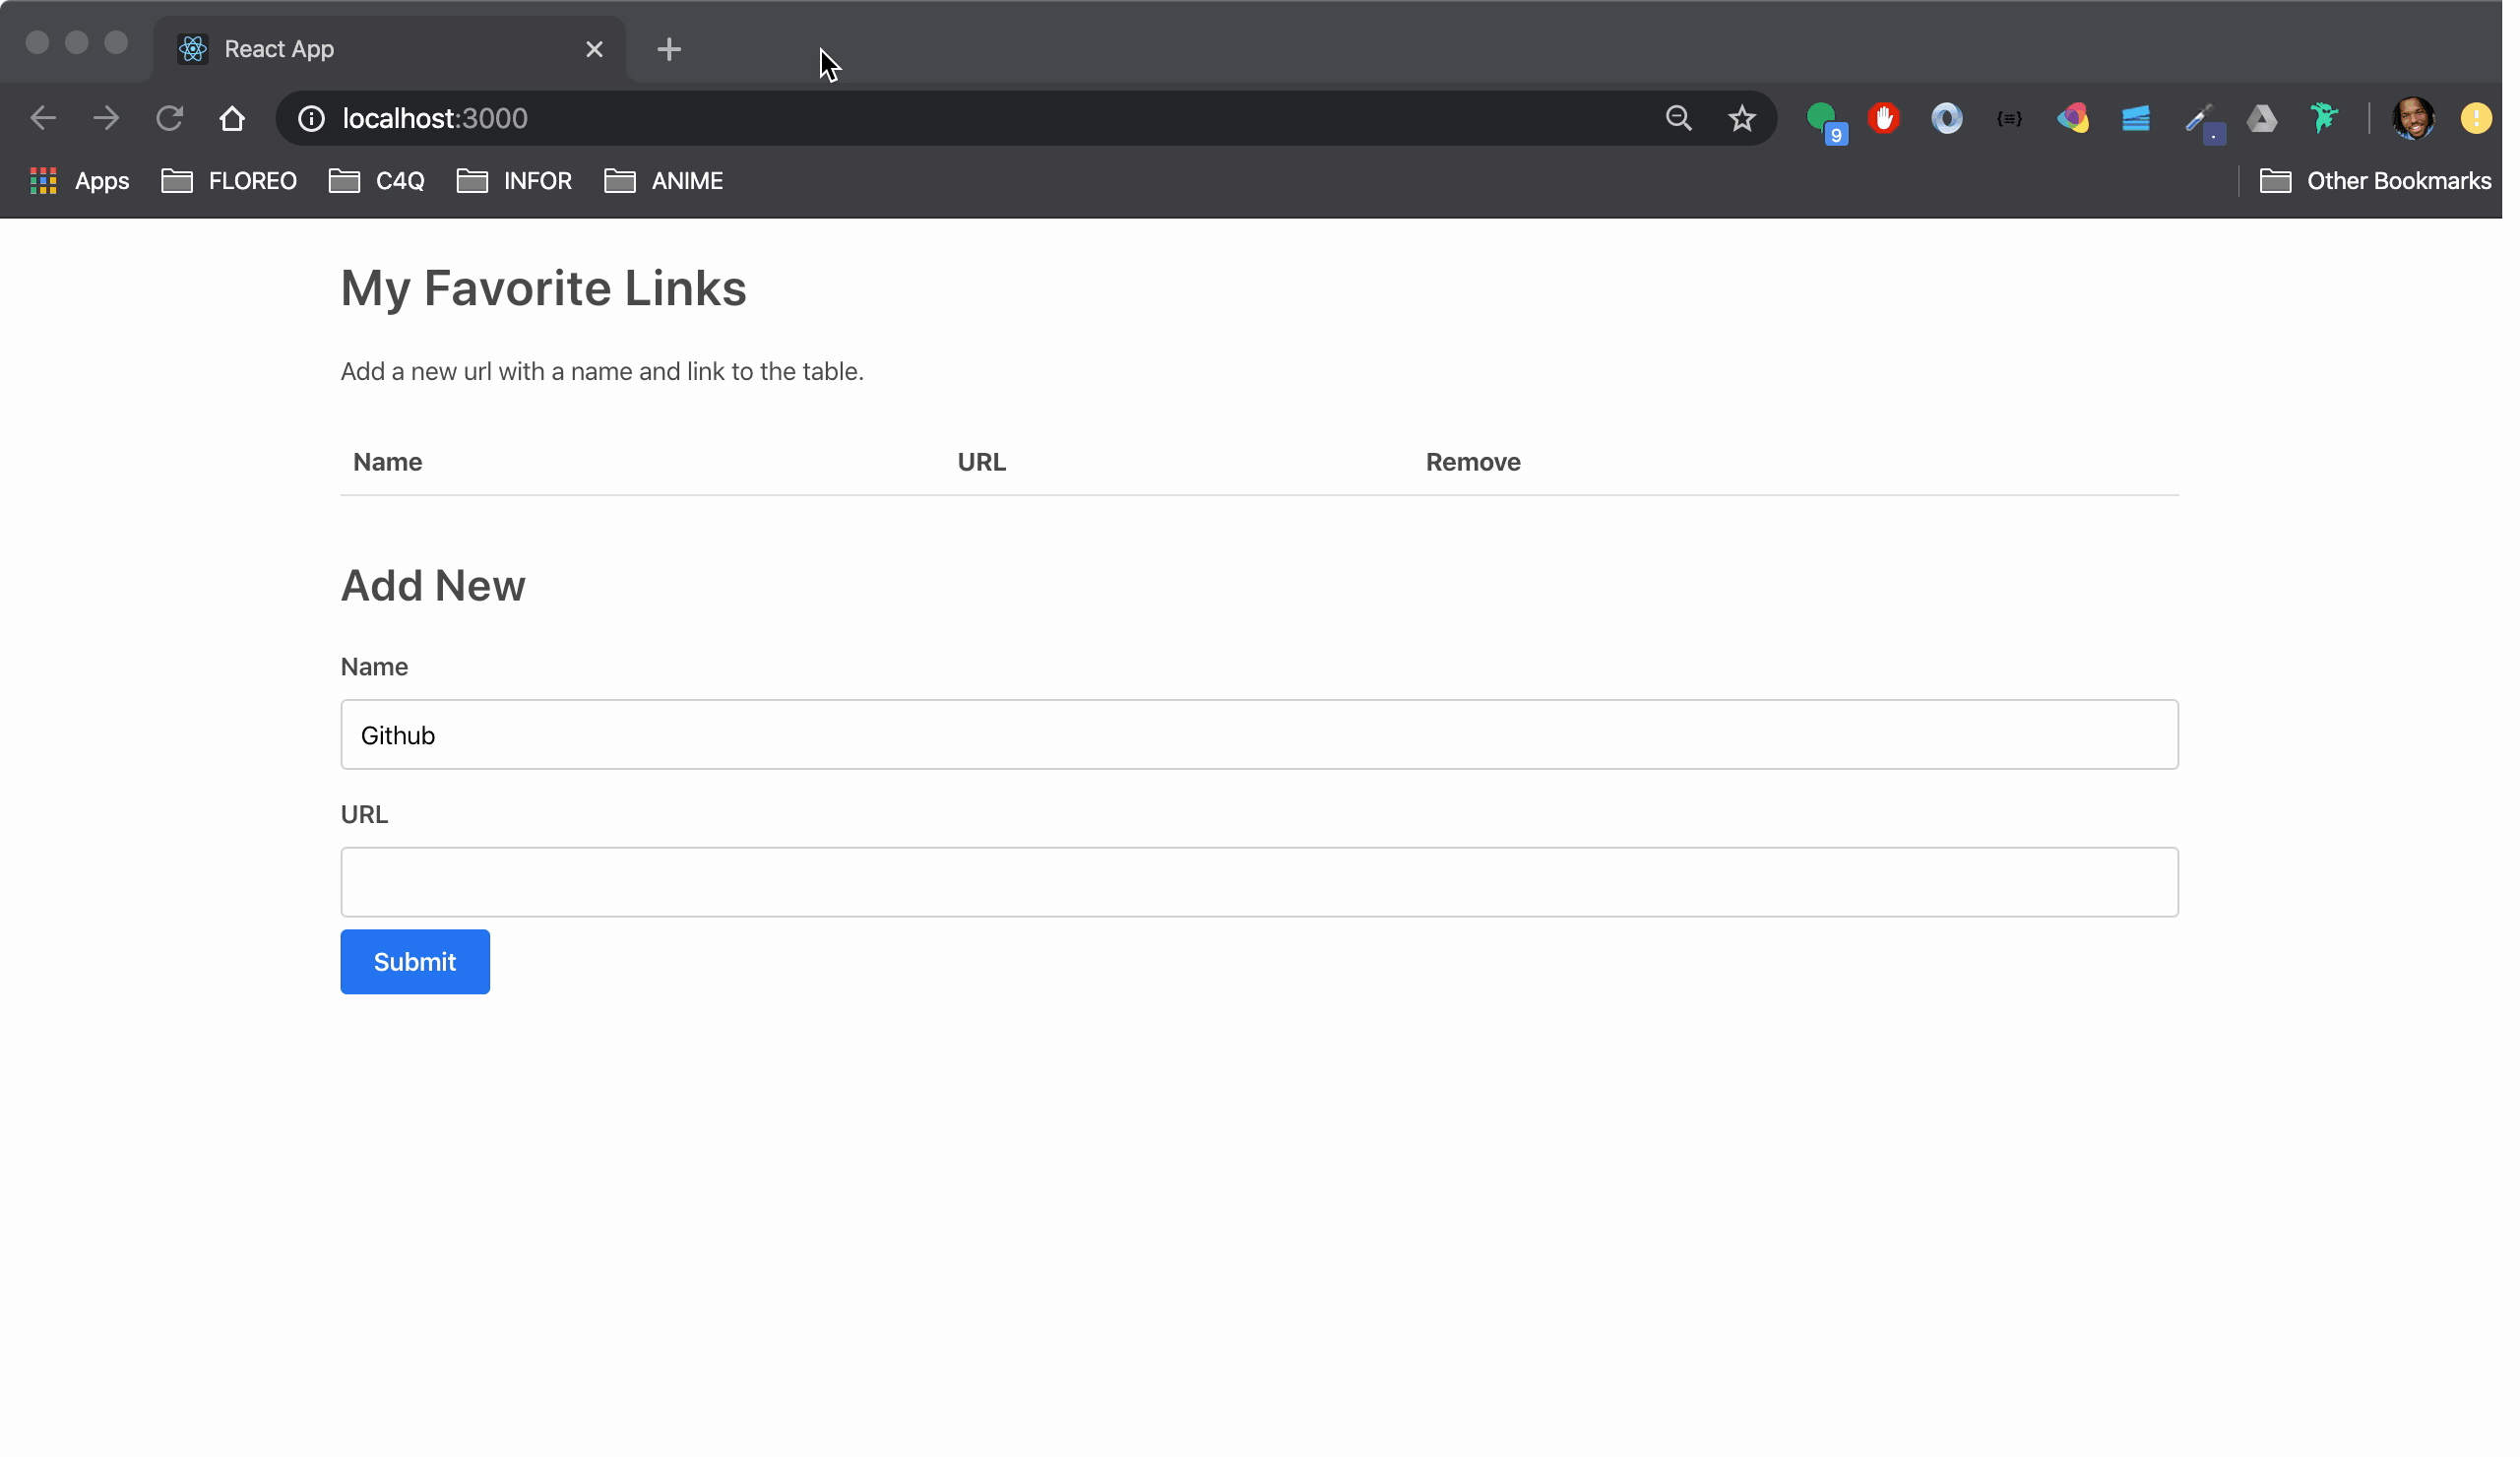Open a new tab with plus button
Screen dimensions: 2520x1463
coord(669,49)
